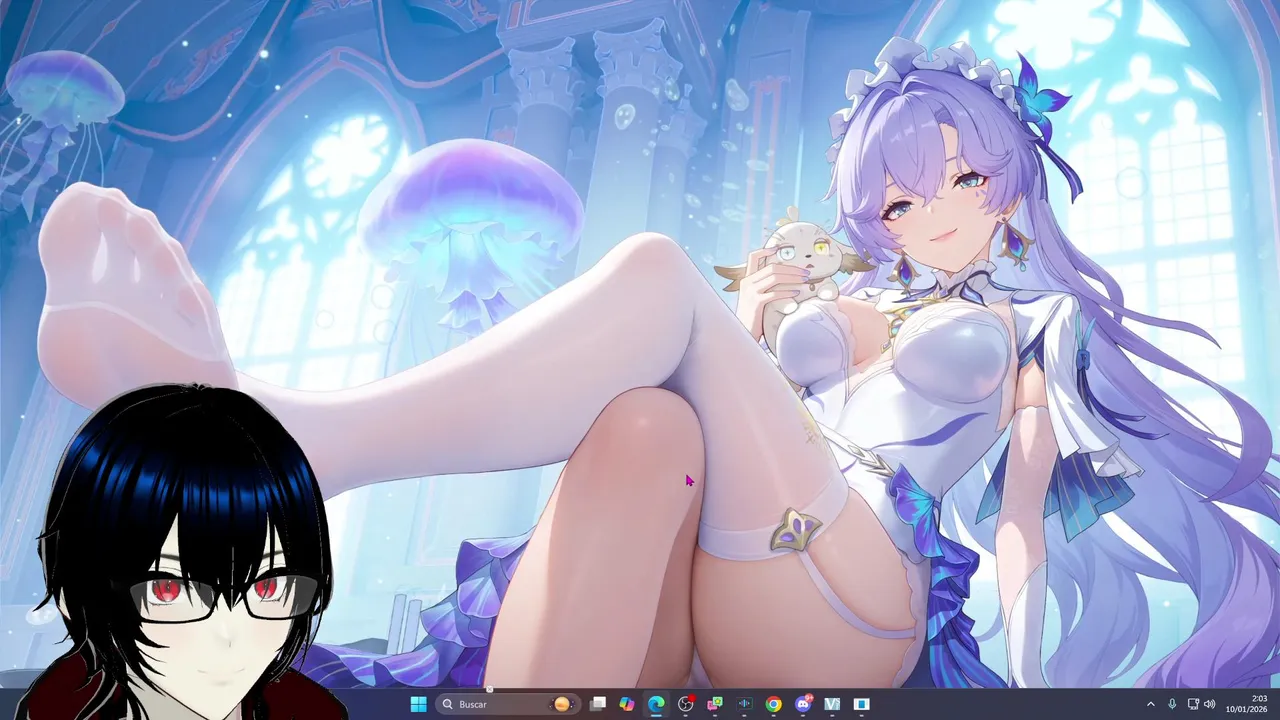
Task: Open Discord from the taskbar
Action: pyautogui.click(x=803, y=704)
